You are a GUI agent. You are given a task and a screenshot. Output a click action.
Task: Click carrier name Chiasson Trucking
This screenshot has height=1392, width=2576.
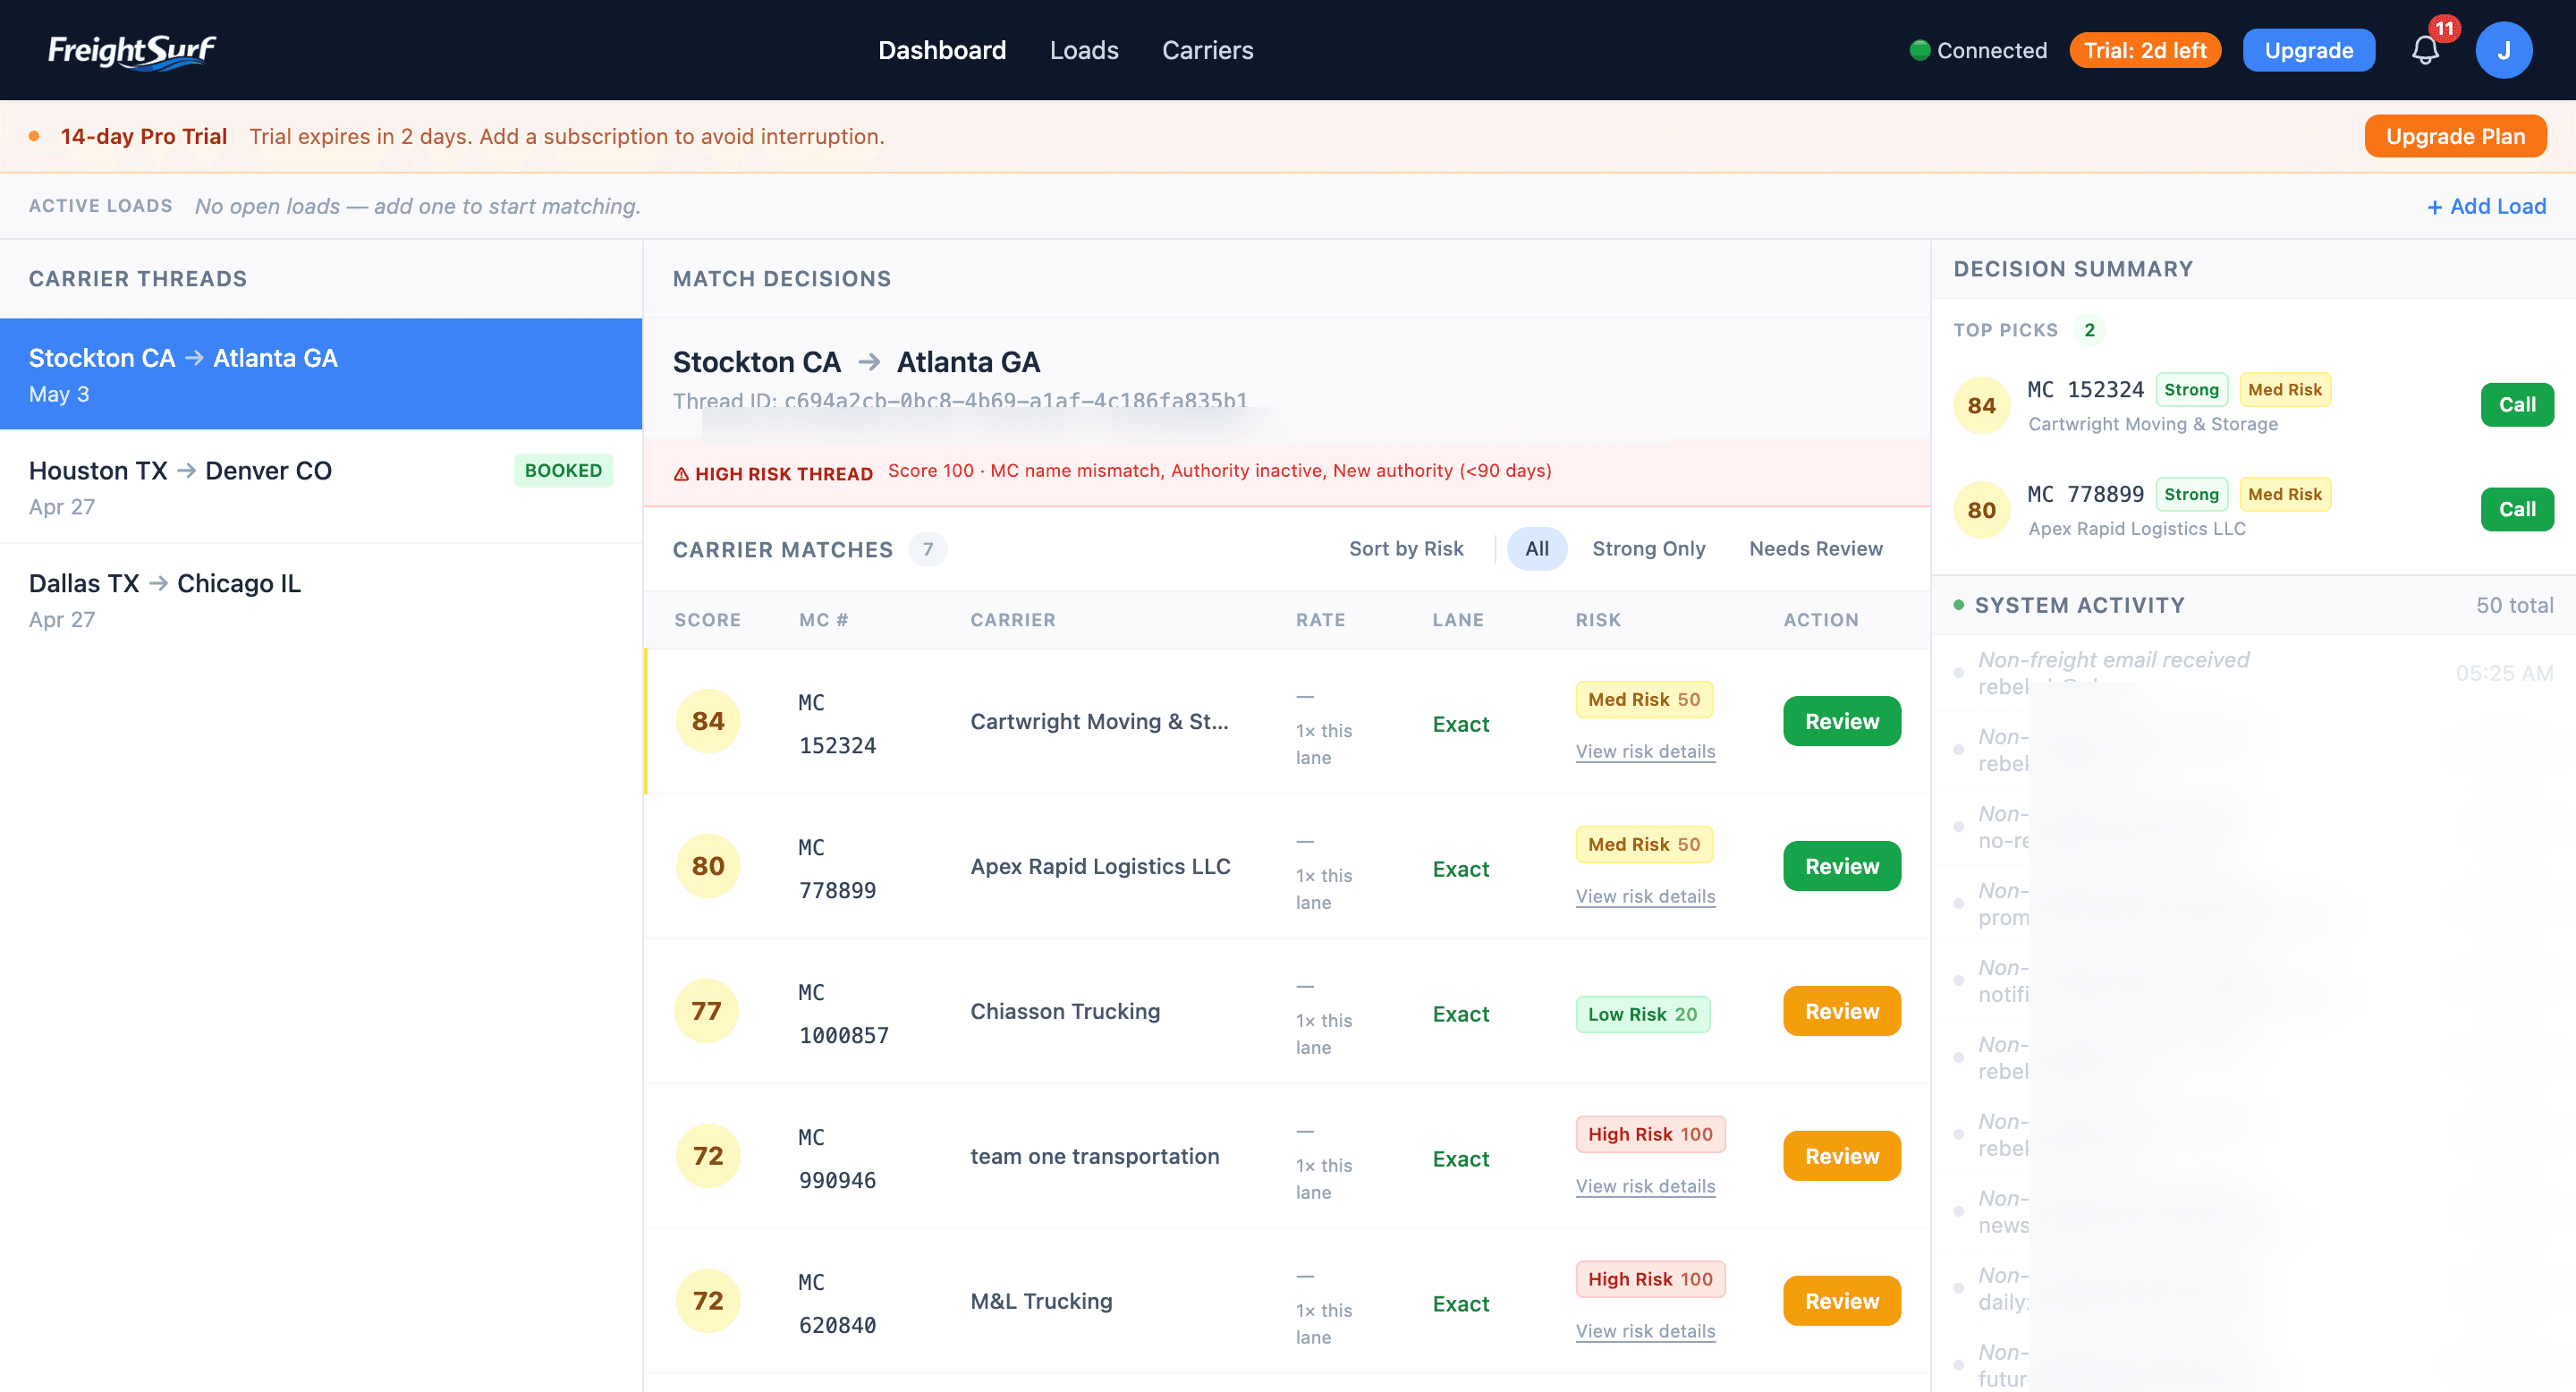click(1064, 1011)
